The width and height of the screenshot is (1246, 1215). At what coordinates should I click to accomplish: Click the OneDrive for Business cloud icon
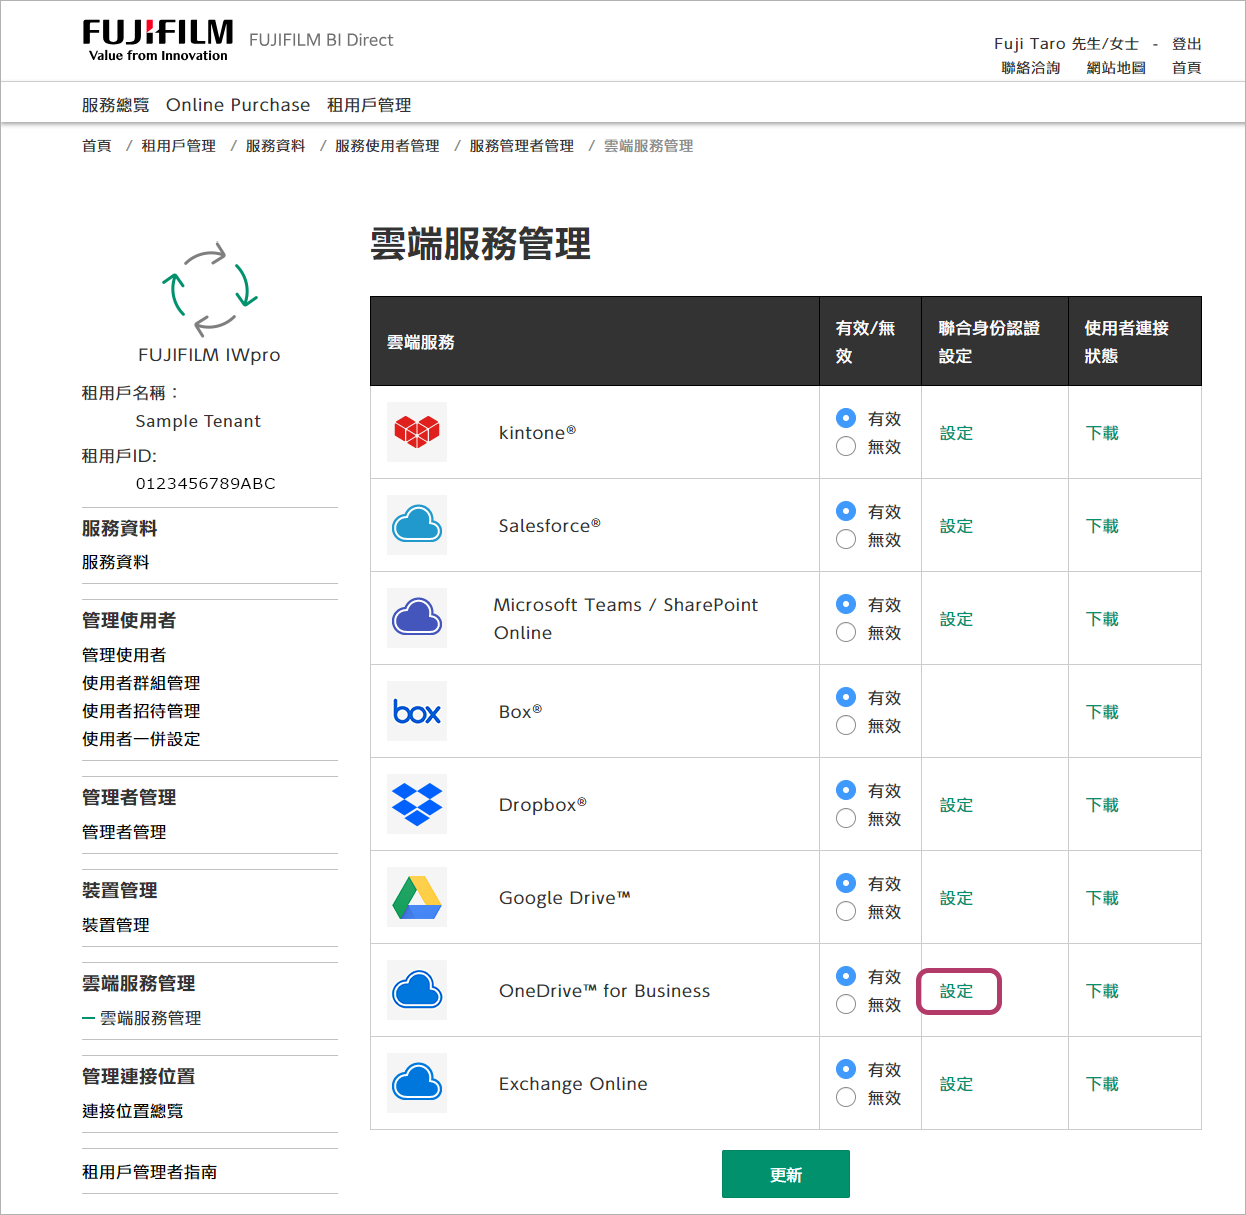[417, 990]
